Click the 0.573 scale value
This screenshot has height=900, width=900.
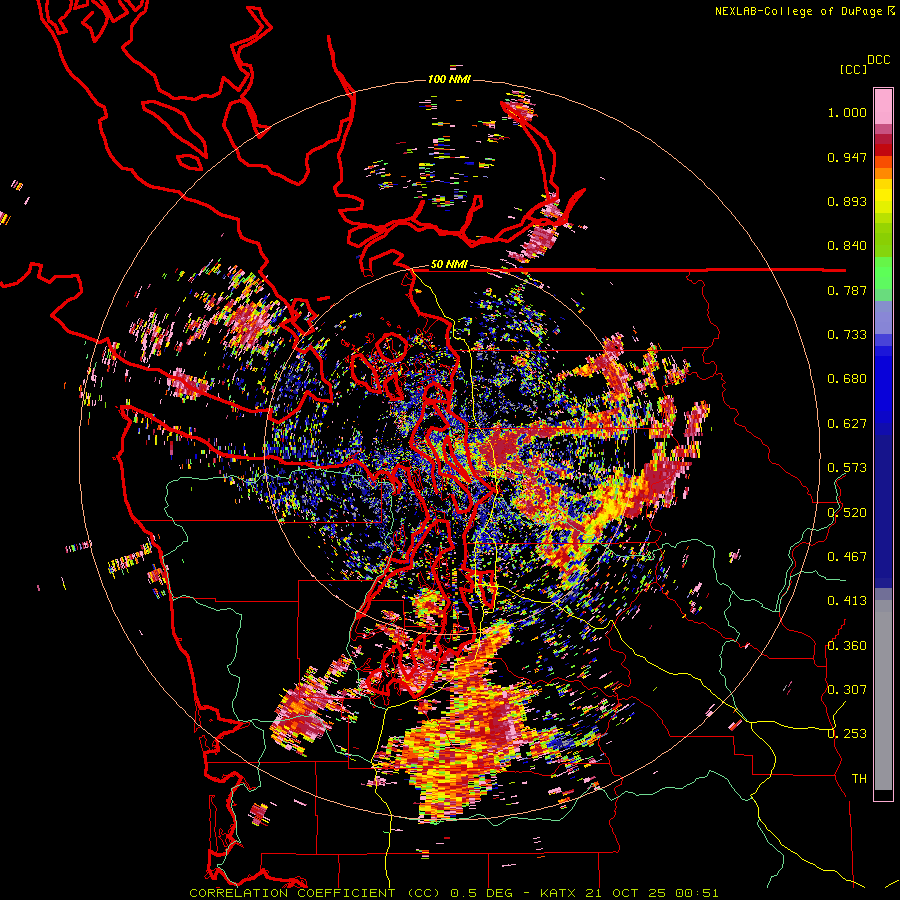coord(847,468)
